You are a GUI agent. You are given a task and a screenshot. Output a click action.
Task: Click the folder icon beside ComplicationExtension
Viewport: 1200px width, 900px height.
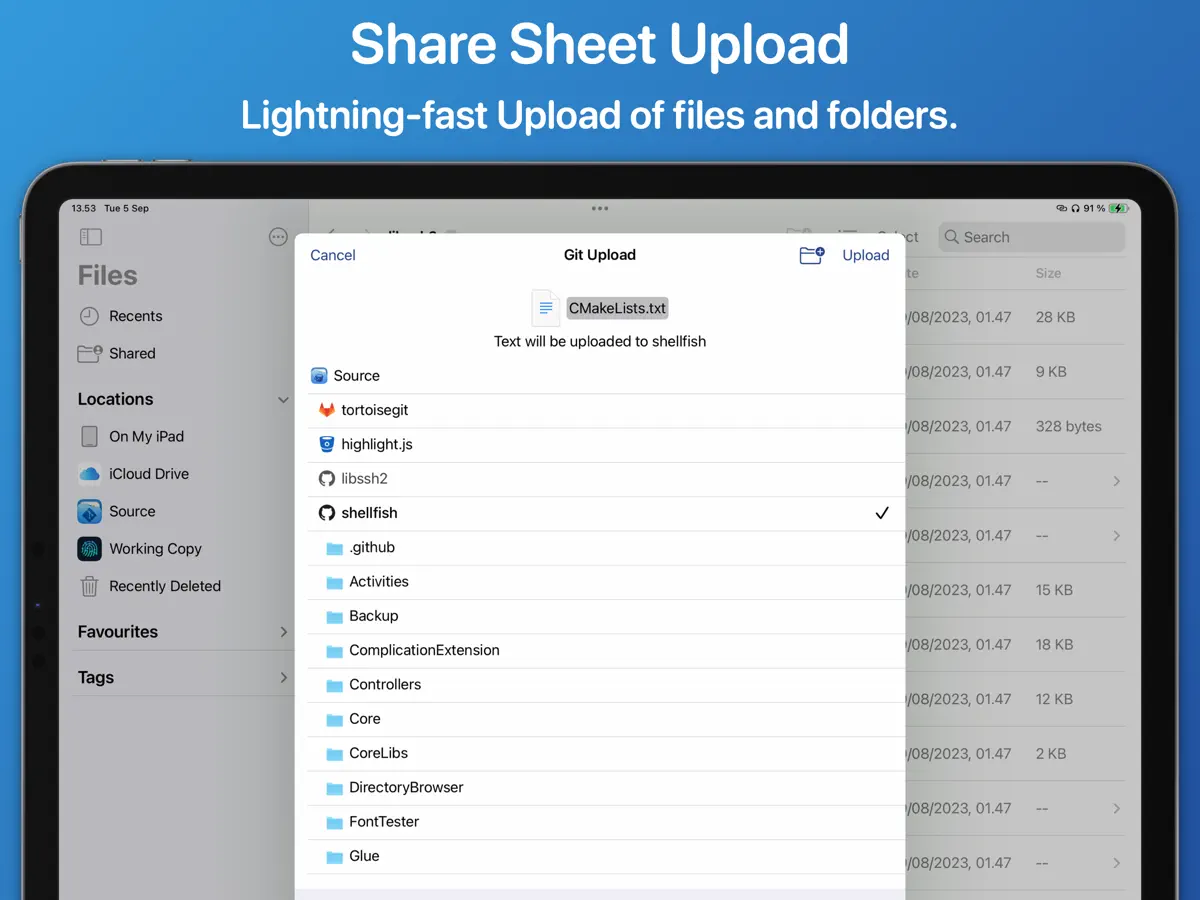[x=335, y=651]
